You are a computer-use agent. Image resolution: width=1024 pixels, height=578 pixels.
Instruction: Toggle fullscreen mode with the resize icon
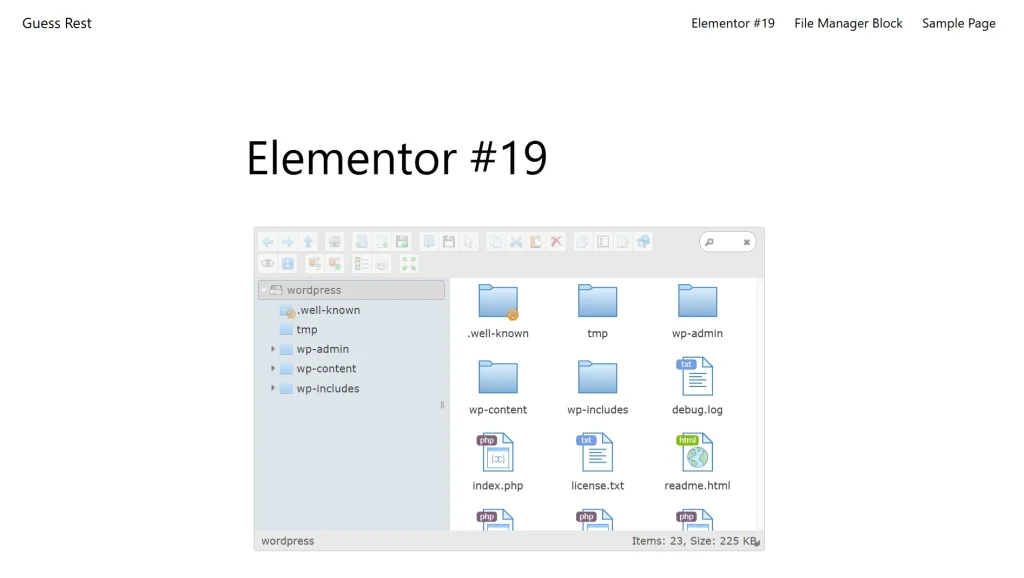coord(407,263)
